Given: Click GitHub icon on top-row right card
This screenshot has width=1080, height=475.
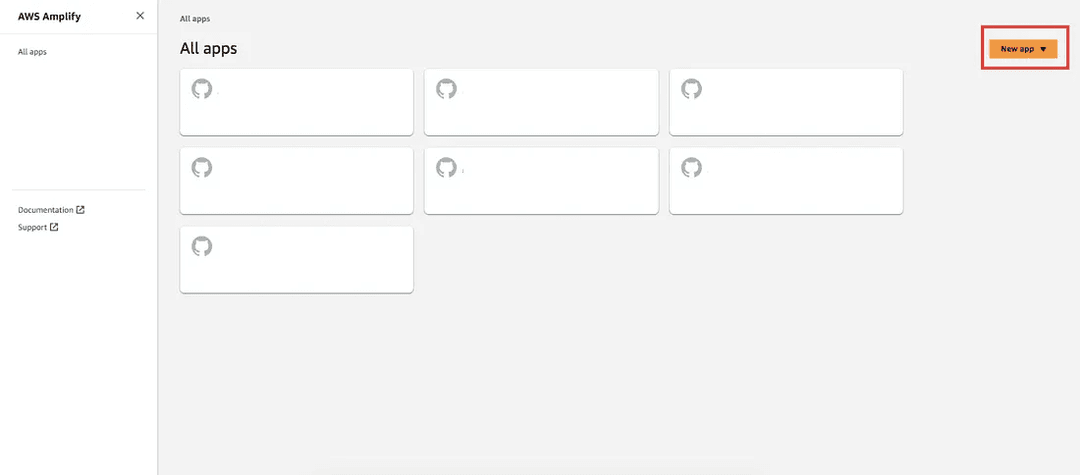Looking at the screenshot, I should tap(691, 89).
